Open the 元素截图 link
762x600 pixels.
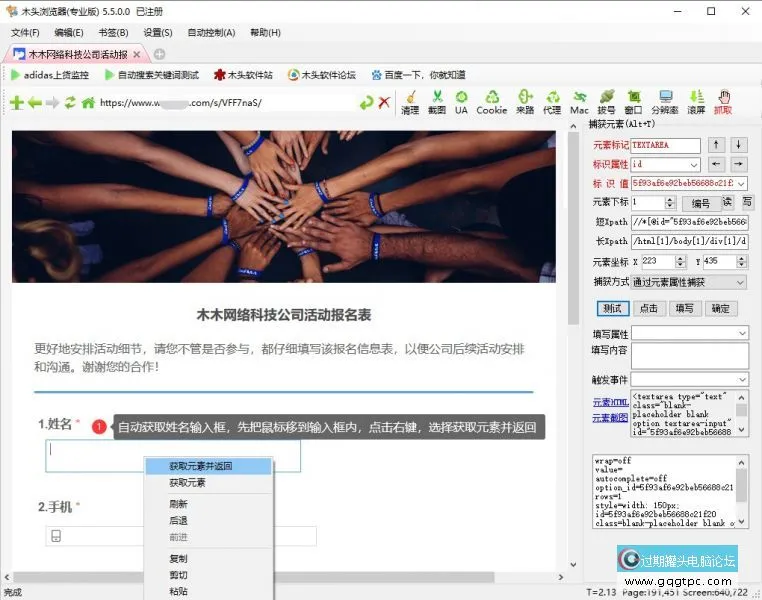(610, 418)
